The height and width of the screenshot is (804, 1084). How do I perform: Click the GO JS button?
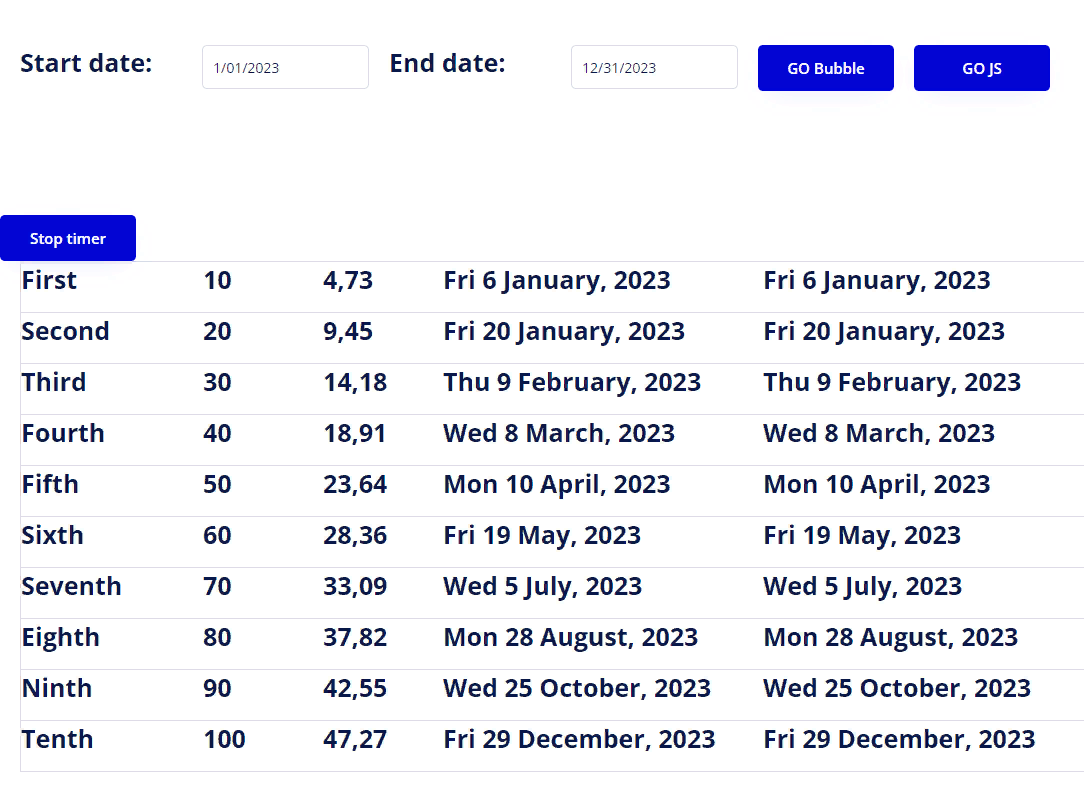click(982, 68)
